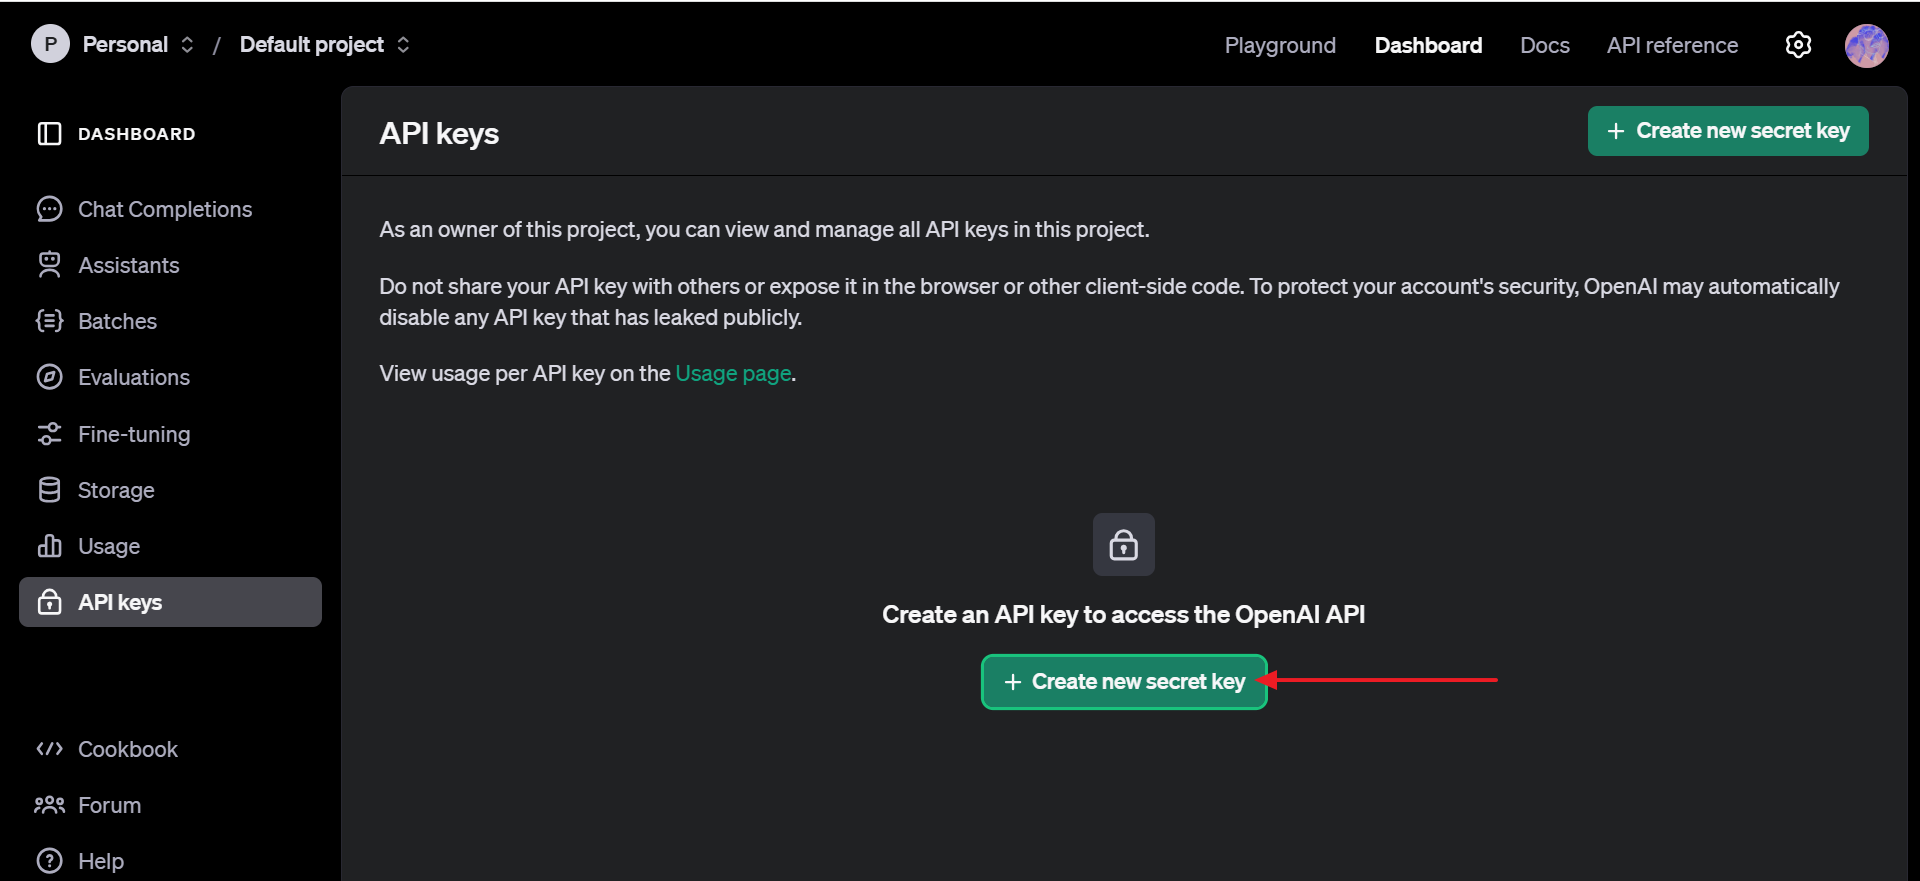Image resolution: width=1920 pixels, height=881 pixels.
Task: Collapse the sidebar with the DASHBOARD panel icon
Action: point(49,134)
